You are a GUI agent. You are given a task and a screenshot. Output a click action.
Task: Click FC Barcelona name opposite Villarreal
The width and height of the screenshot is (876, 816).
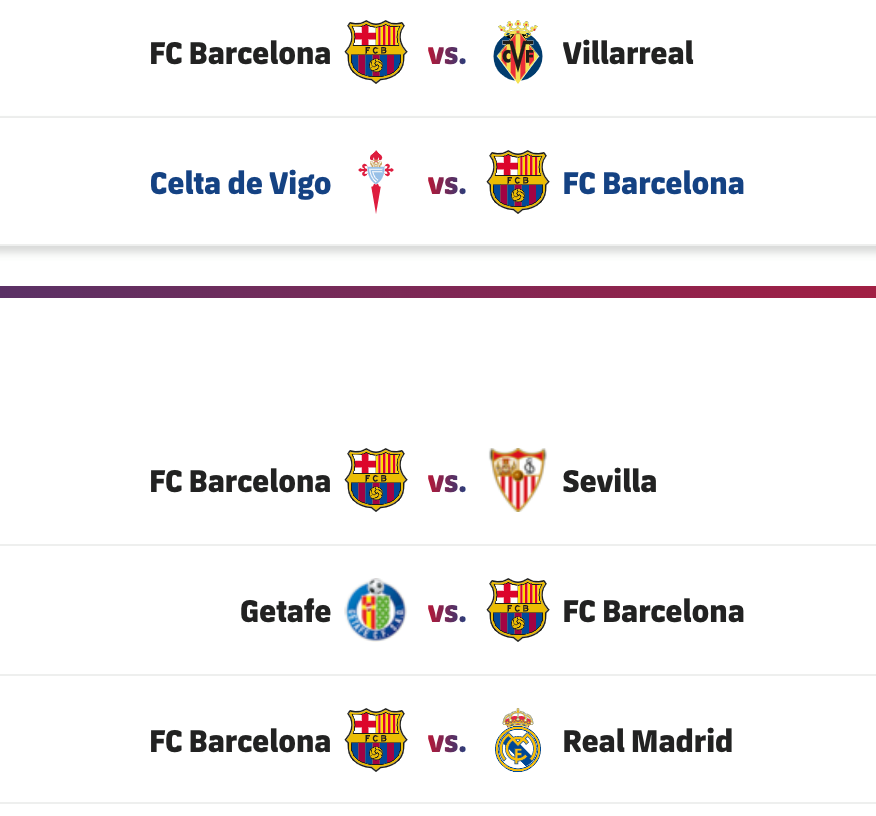pos(240,54)
